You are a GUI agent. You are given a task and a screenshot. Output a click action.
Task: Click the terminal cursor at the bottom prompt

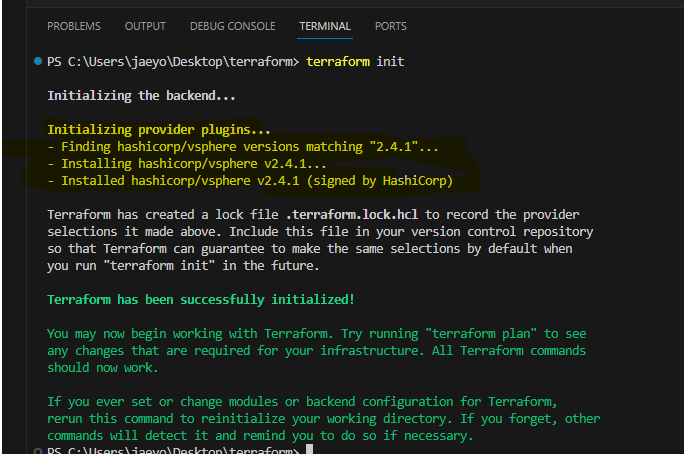[x=309, y=449]
